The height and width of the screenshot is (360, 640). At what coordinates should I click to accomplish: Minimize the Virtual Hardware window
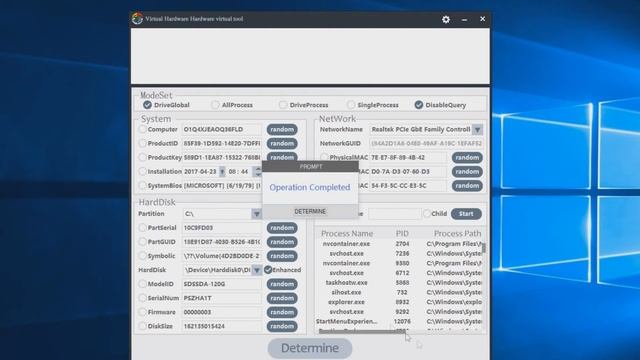464,19
